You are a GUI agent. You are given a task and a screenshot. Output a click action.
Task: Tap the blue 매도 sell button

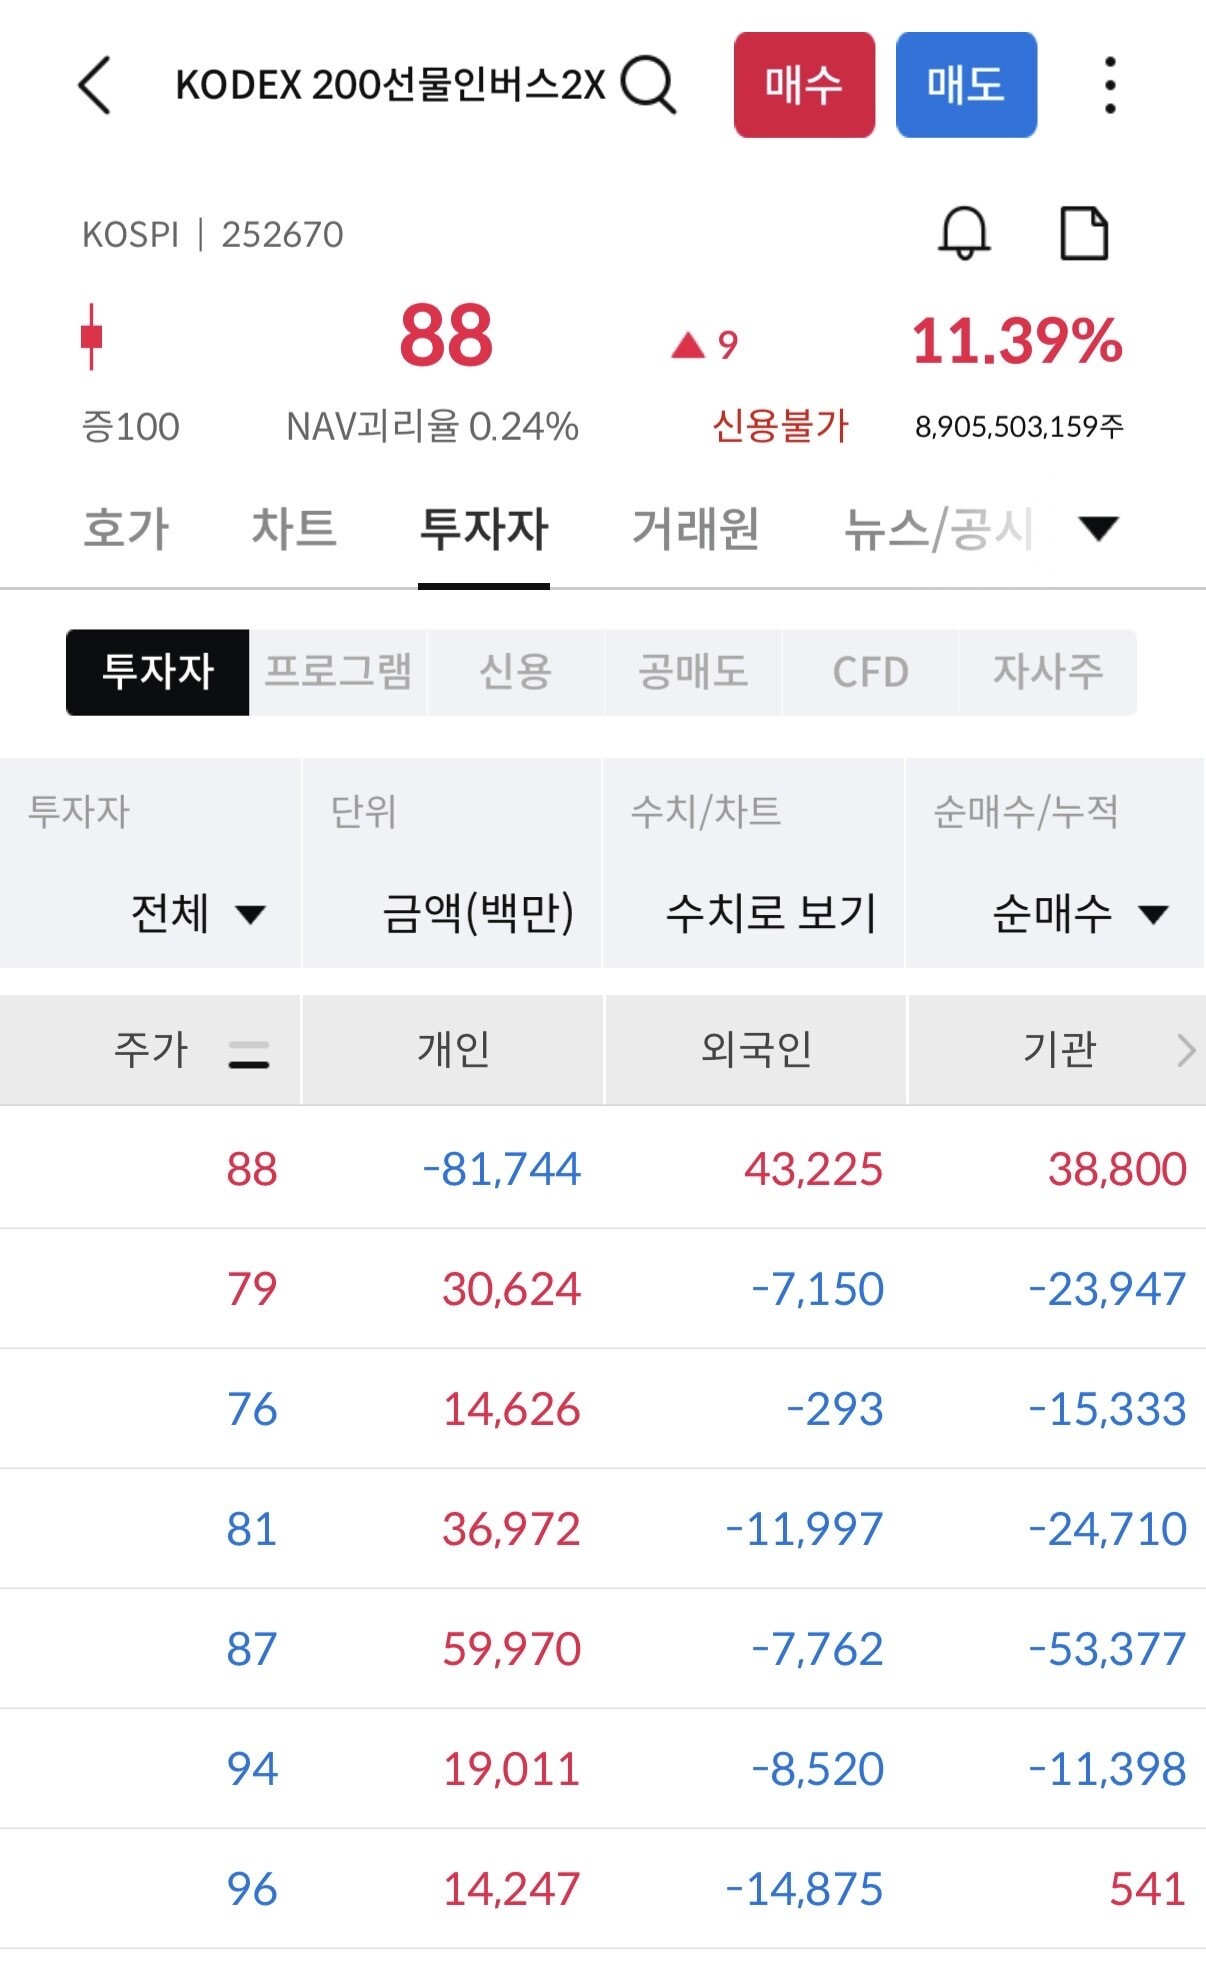[966, 85]
